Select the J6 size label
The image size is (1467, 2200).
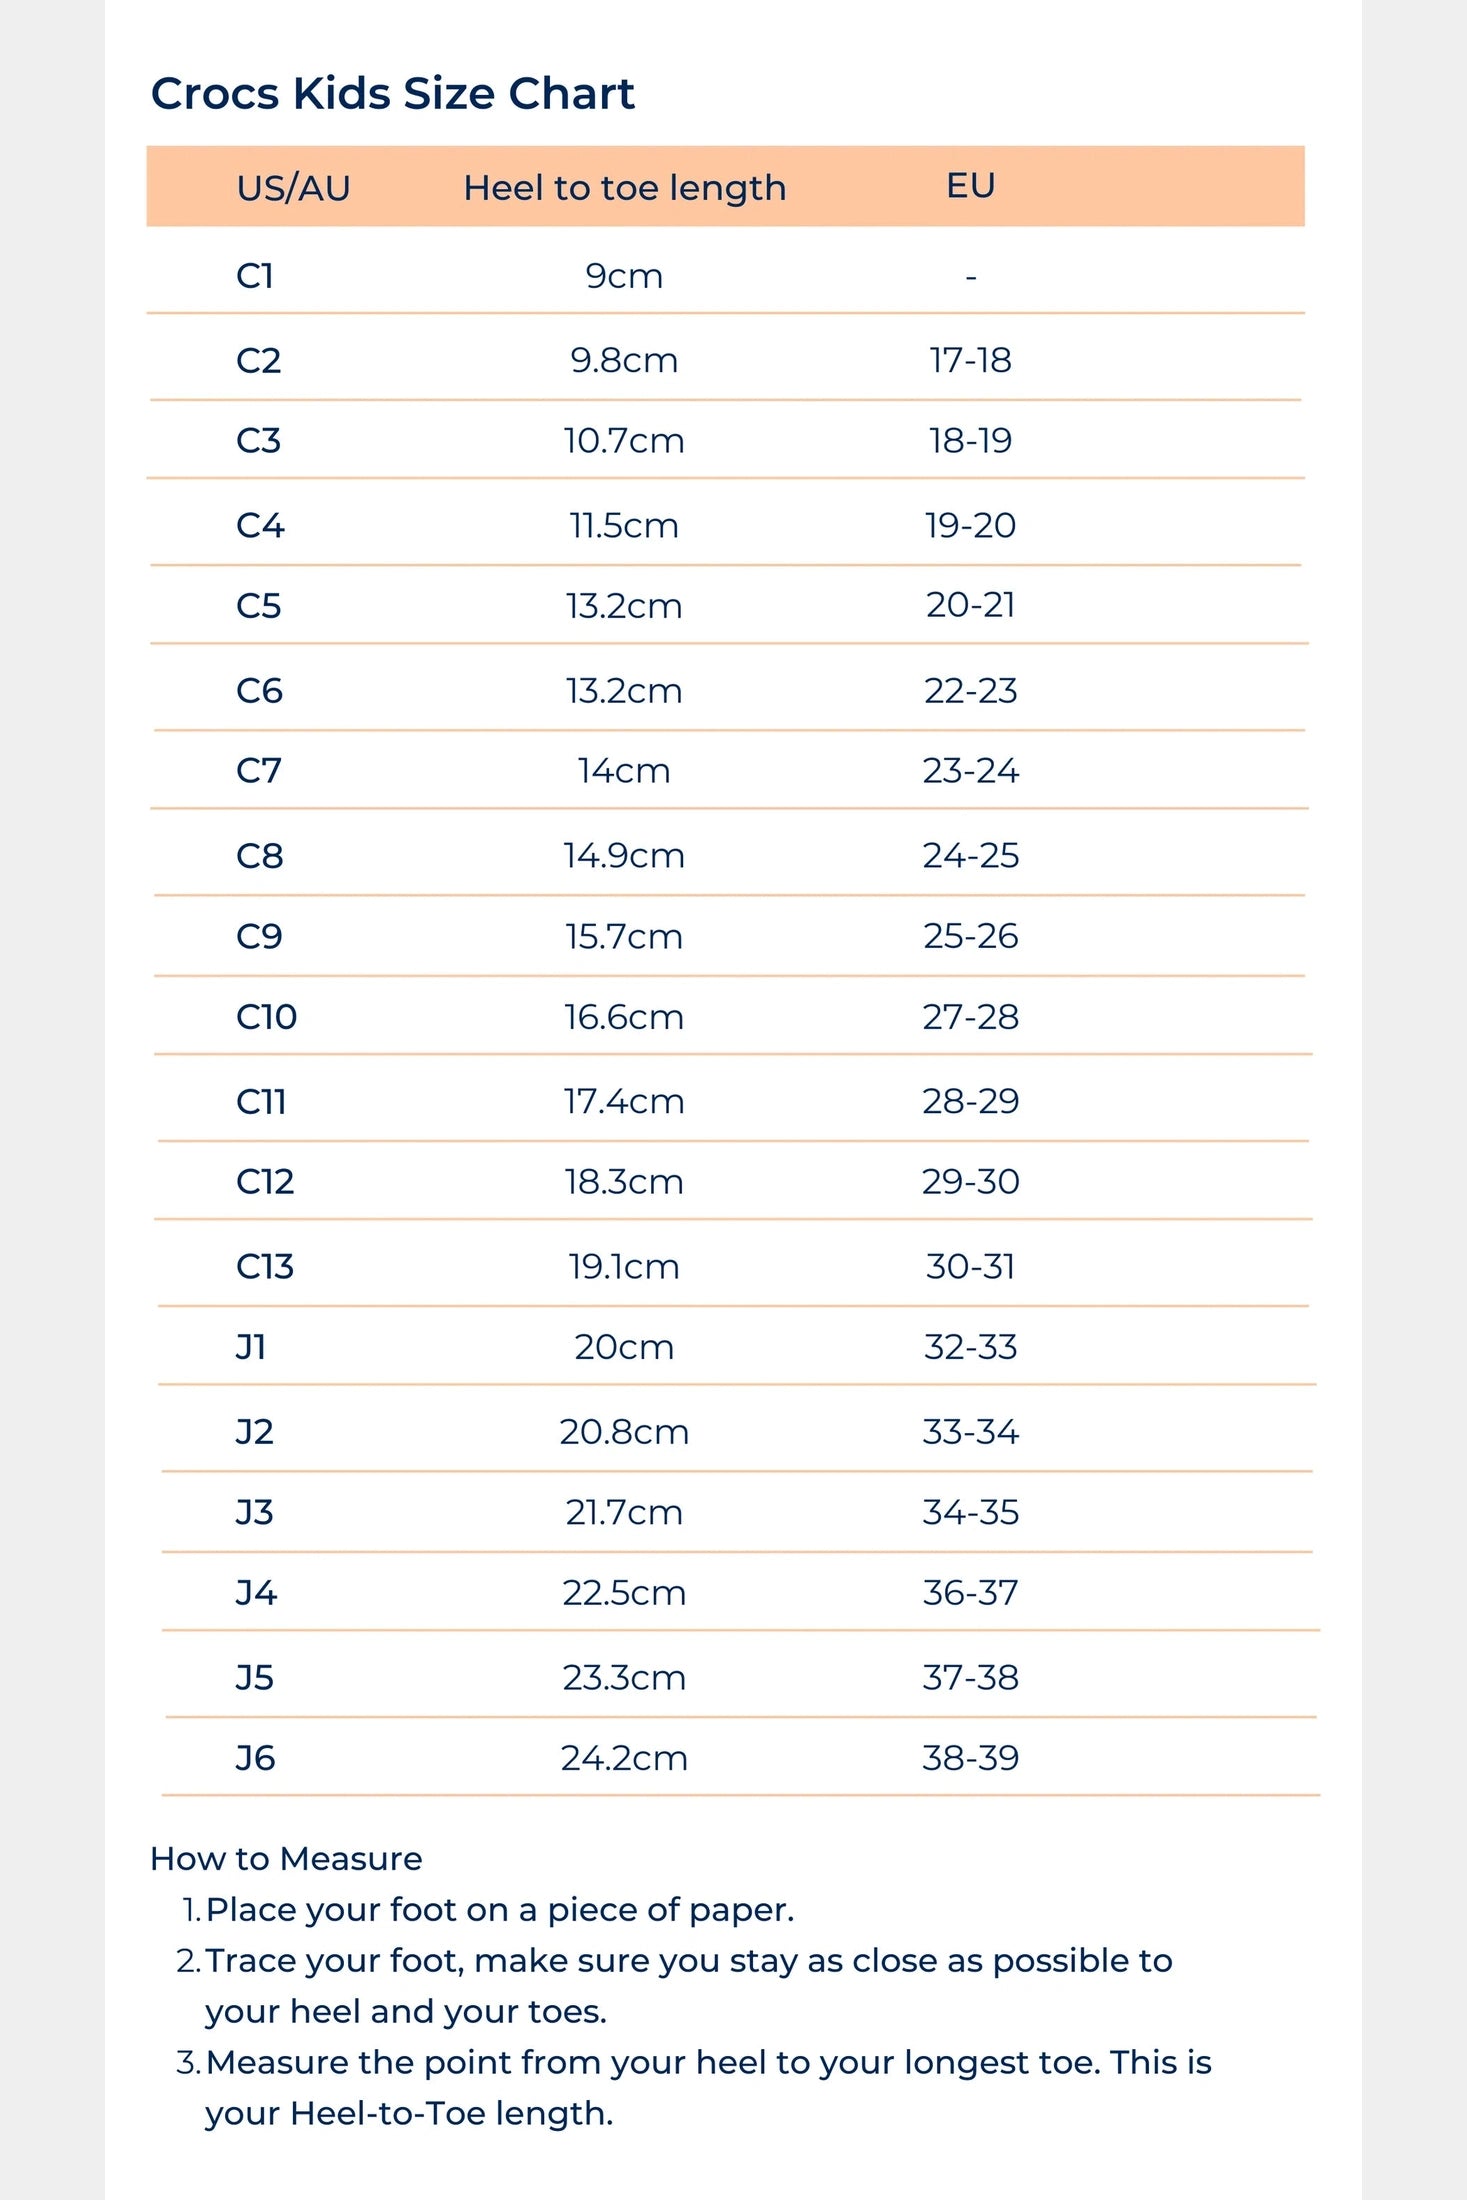[255, 1758]
